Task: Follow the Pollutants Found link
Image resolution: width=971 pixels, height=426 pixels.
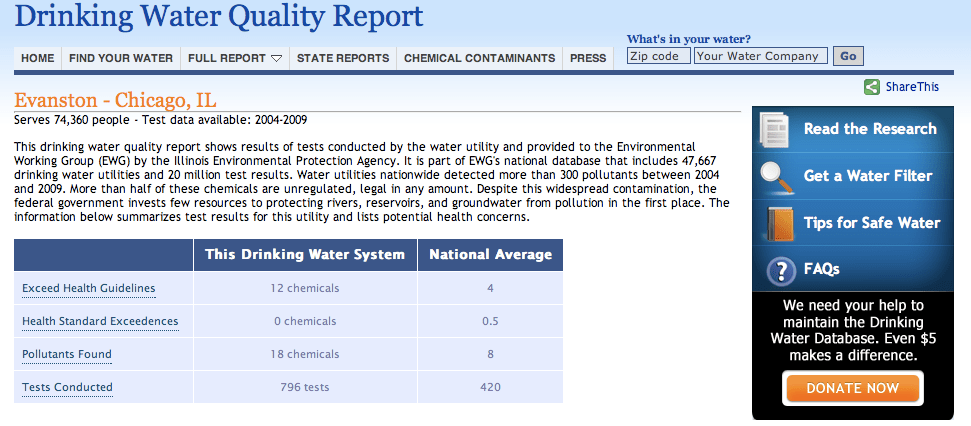Action: (67, 354)
